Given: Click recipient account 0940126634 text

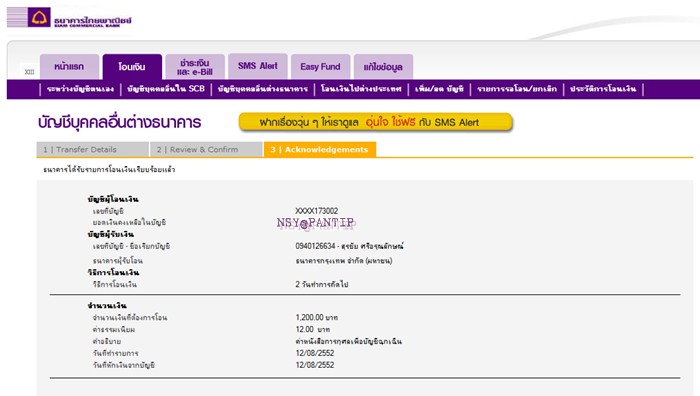Looking at the screenshot, I should [350, 246].
